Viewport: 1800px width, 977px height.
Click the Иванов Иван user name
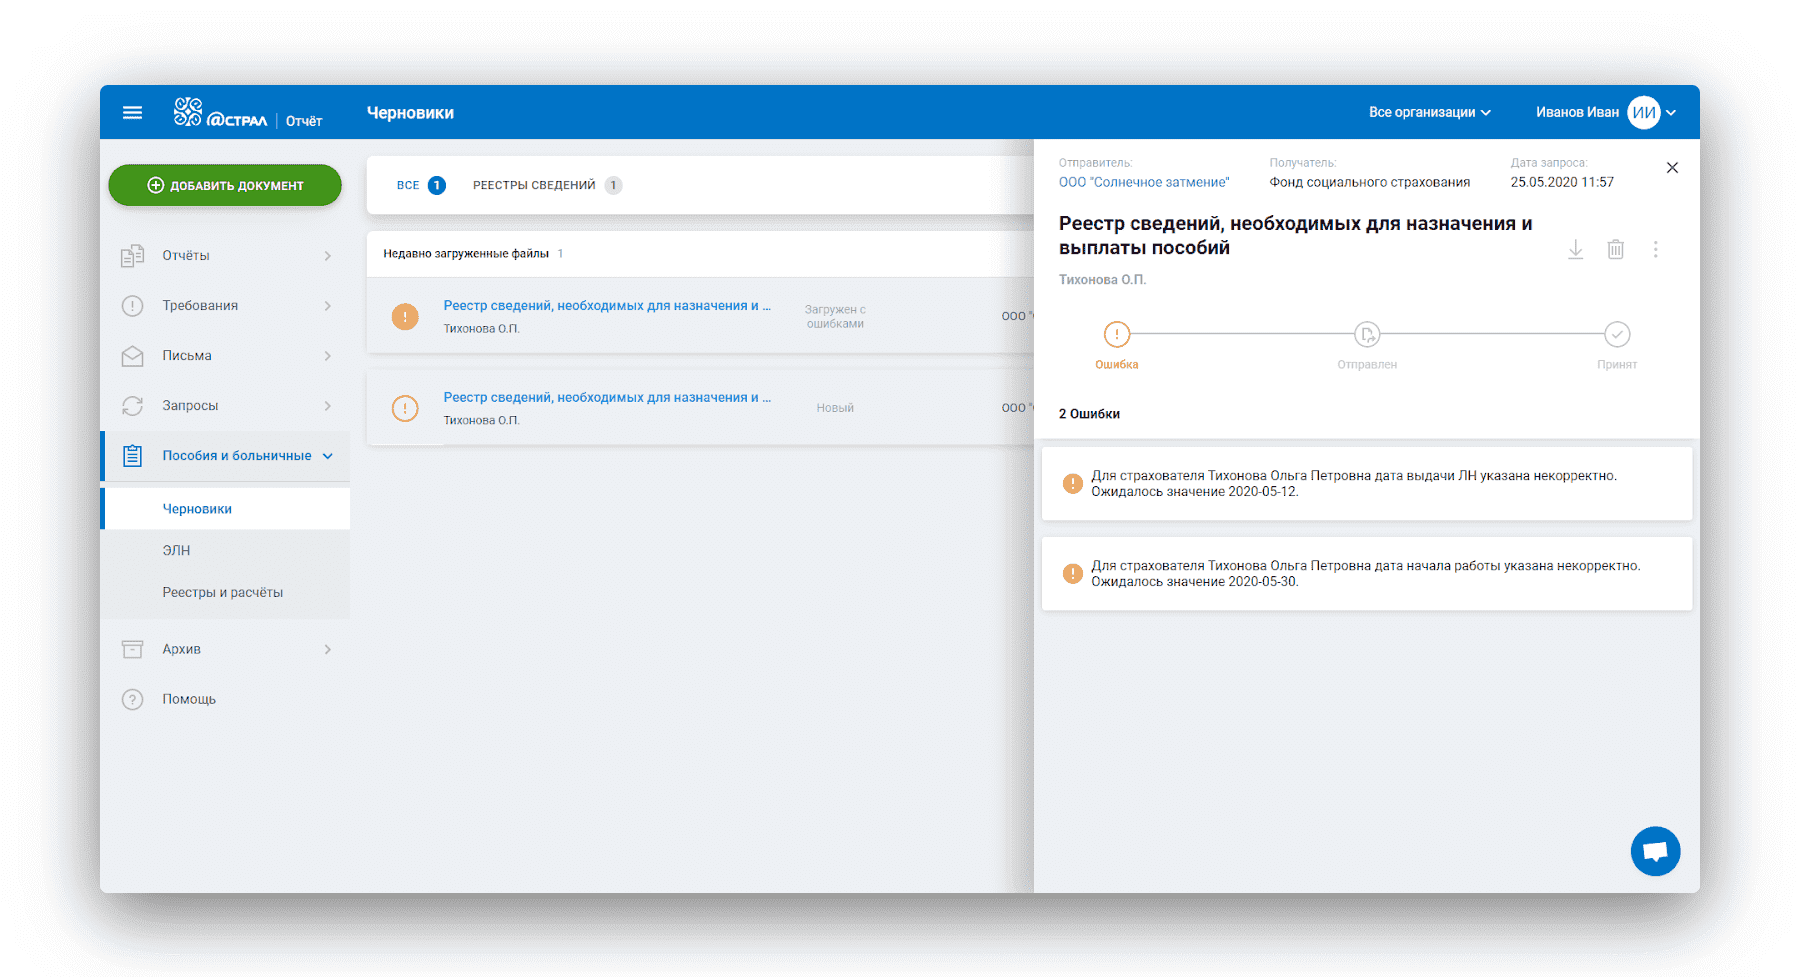(1577, 112)
